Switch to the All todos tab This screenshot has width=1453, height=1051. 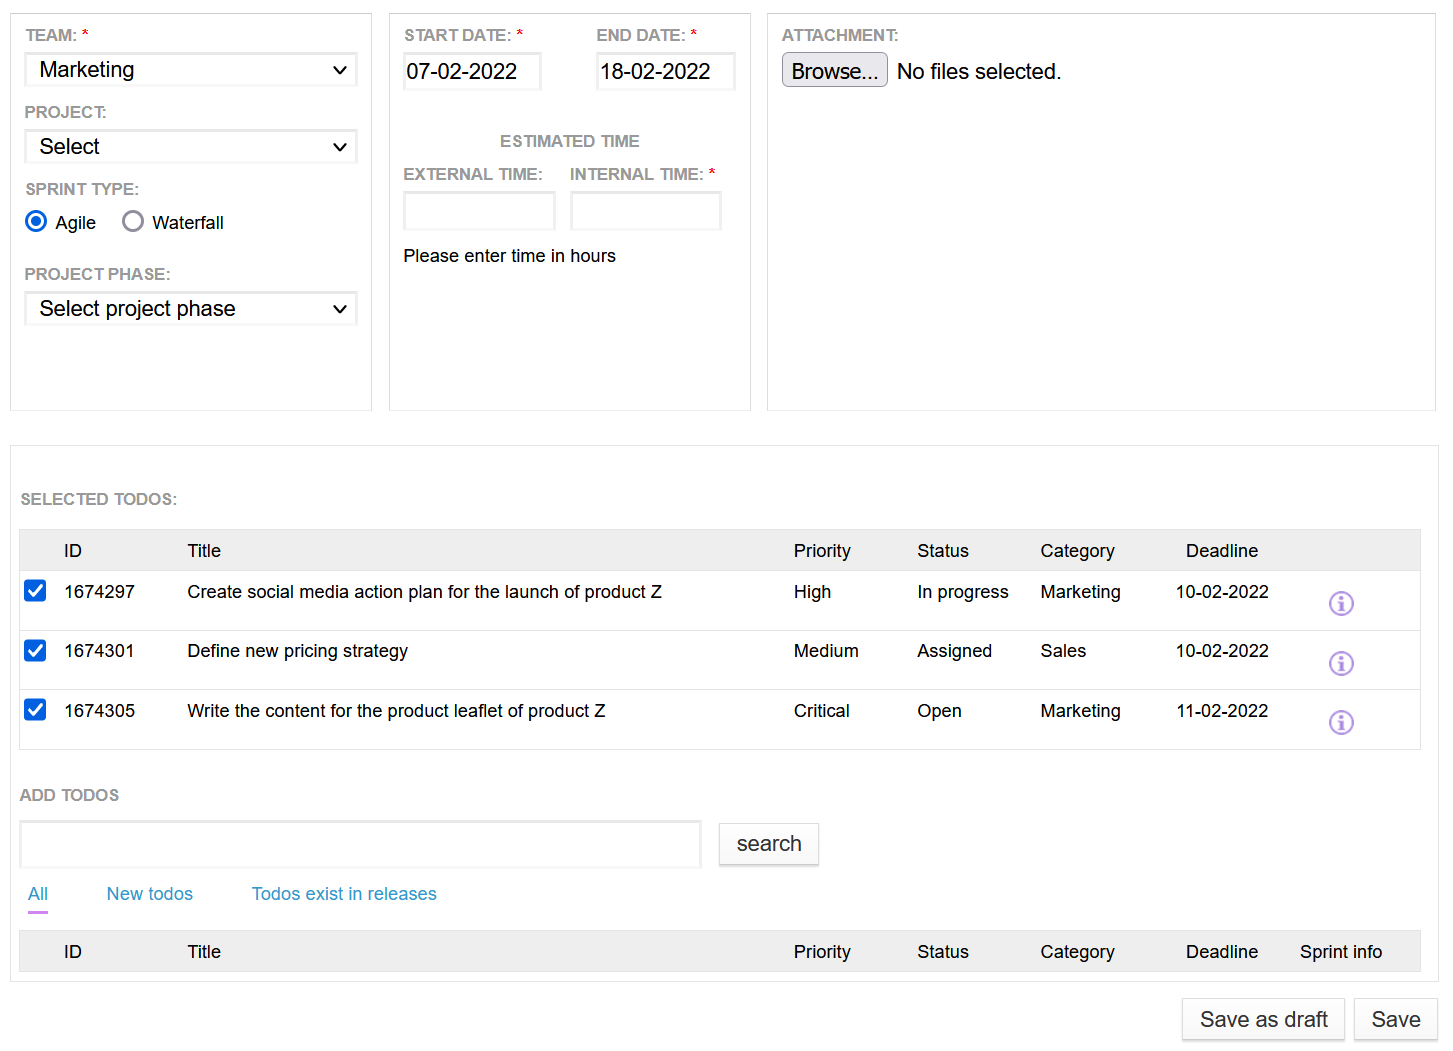(38, 894)
